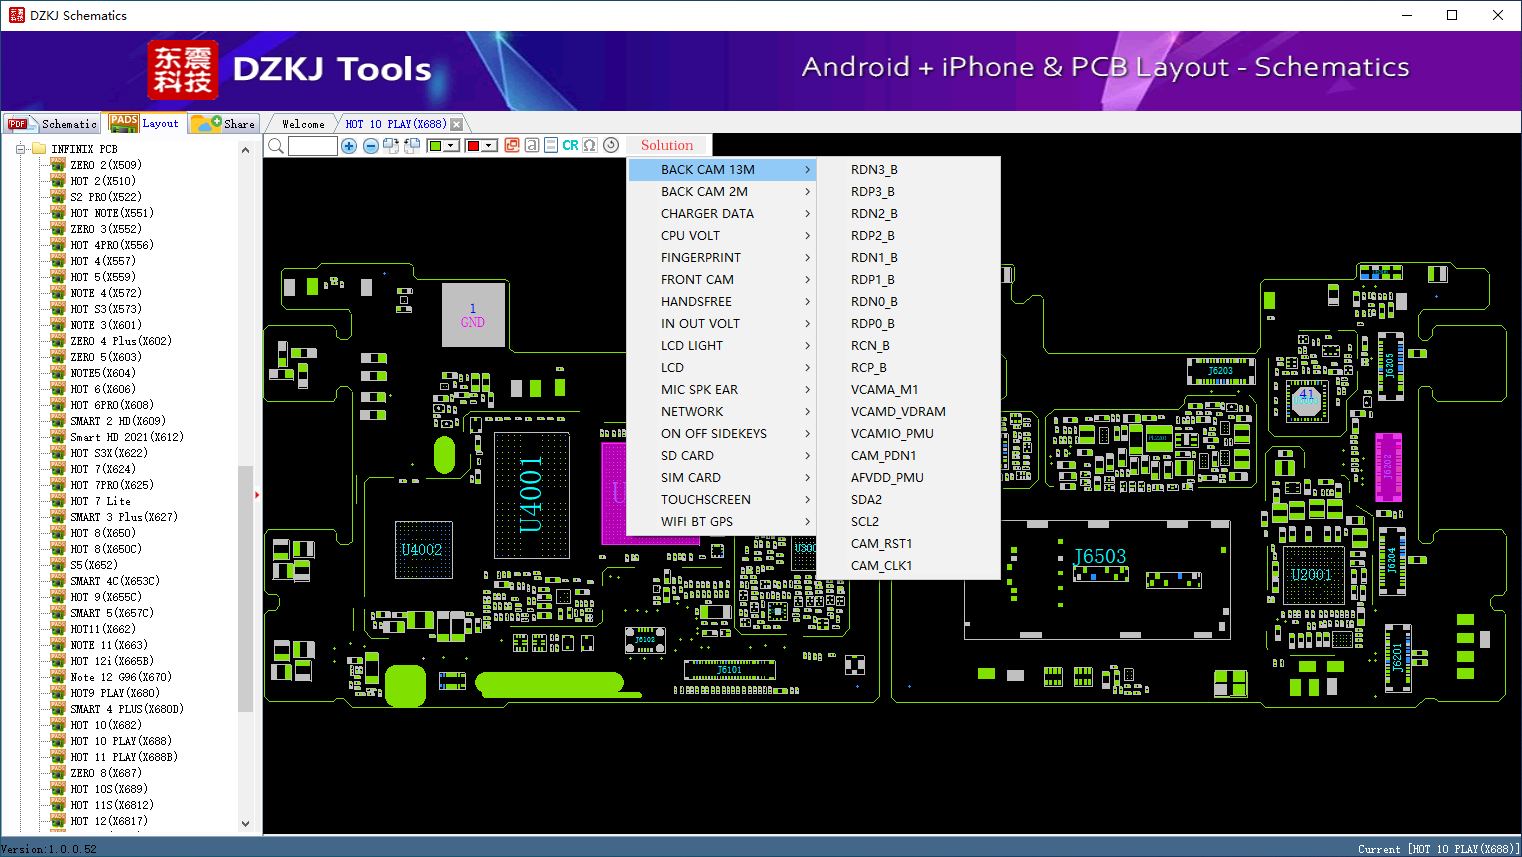1522x857 pixels.
Task: Click the rotate-left pages icon
Action: 412,146
